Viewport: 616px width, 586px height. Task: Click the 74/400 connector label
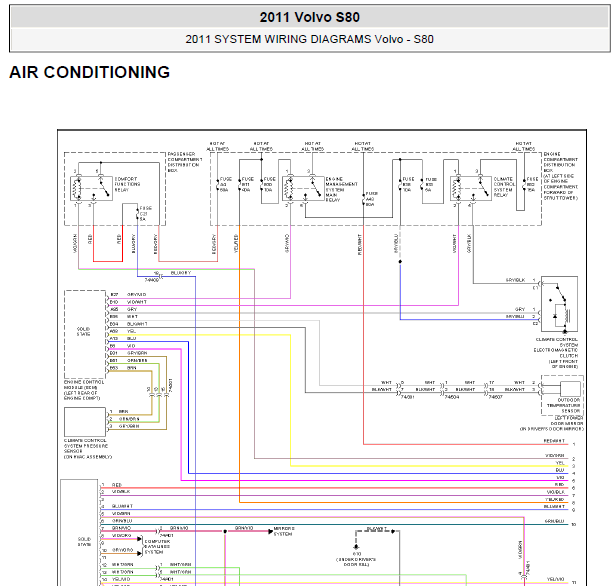point(152,280)
